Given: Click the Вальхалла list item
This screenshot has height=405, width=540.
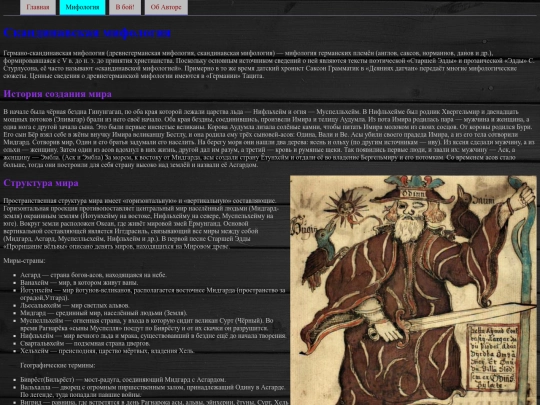Looking at the screenshot, I should [x=153, y=391].
